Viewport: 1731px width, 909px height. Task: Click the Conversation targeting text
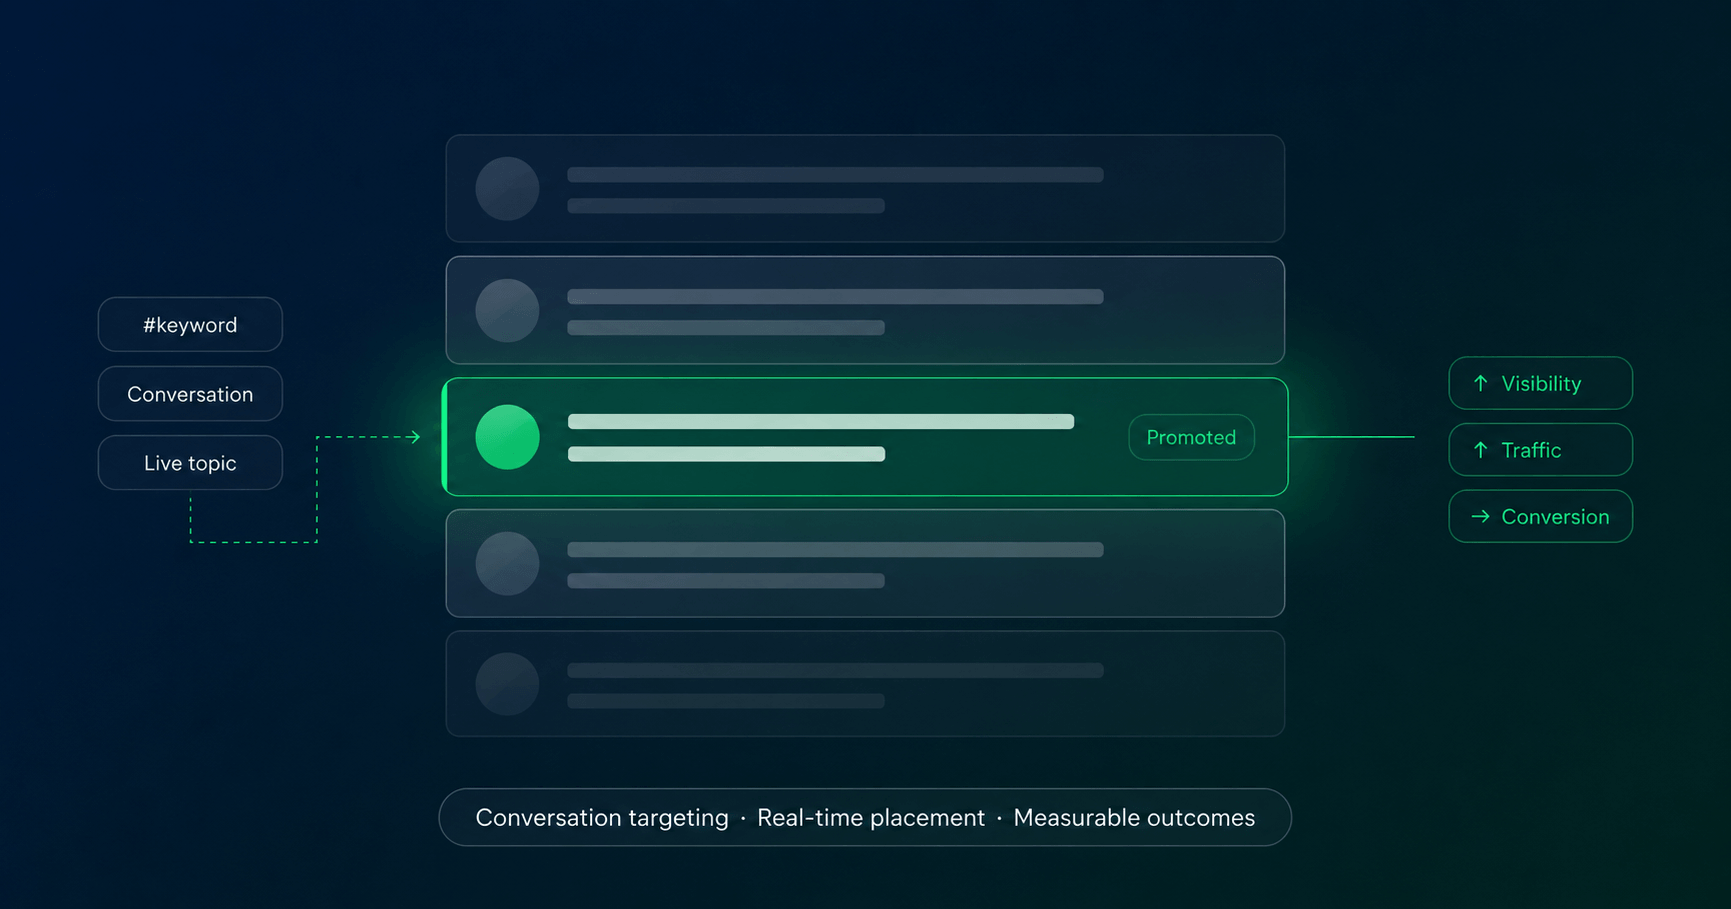pyautogui.click(x=602, y=817)
